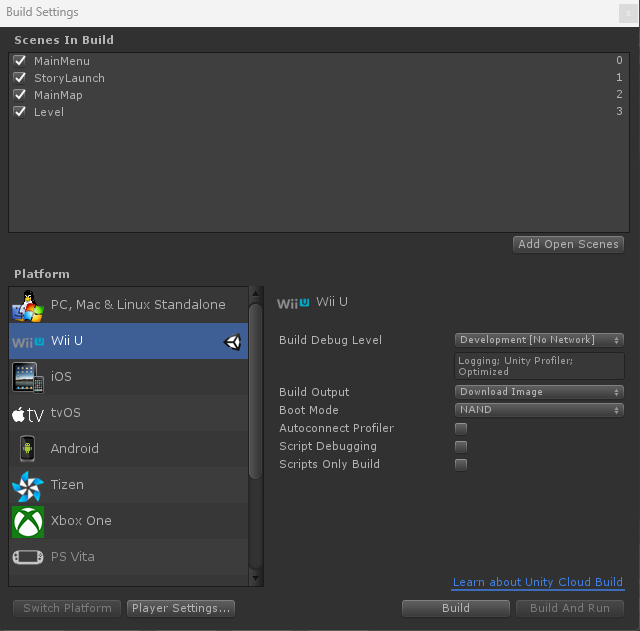Select the PS Vita platform row

[x=128, y=557]
